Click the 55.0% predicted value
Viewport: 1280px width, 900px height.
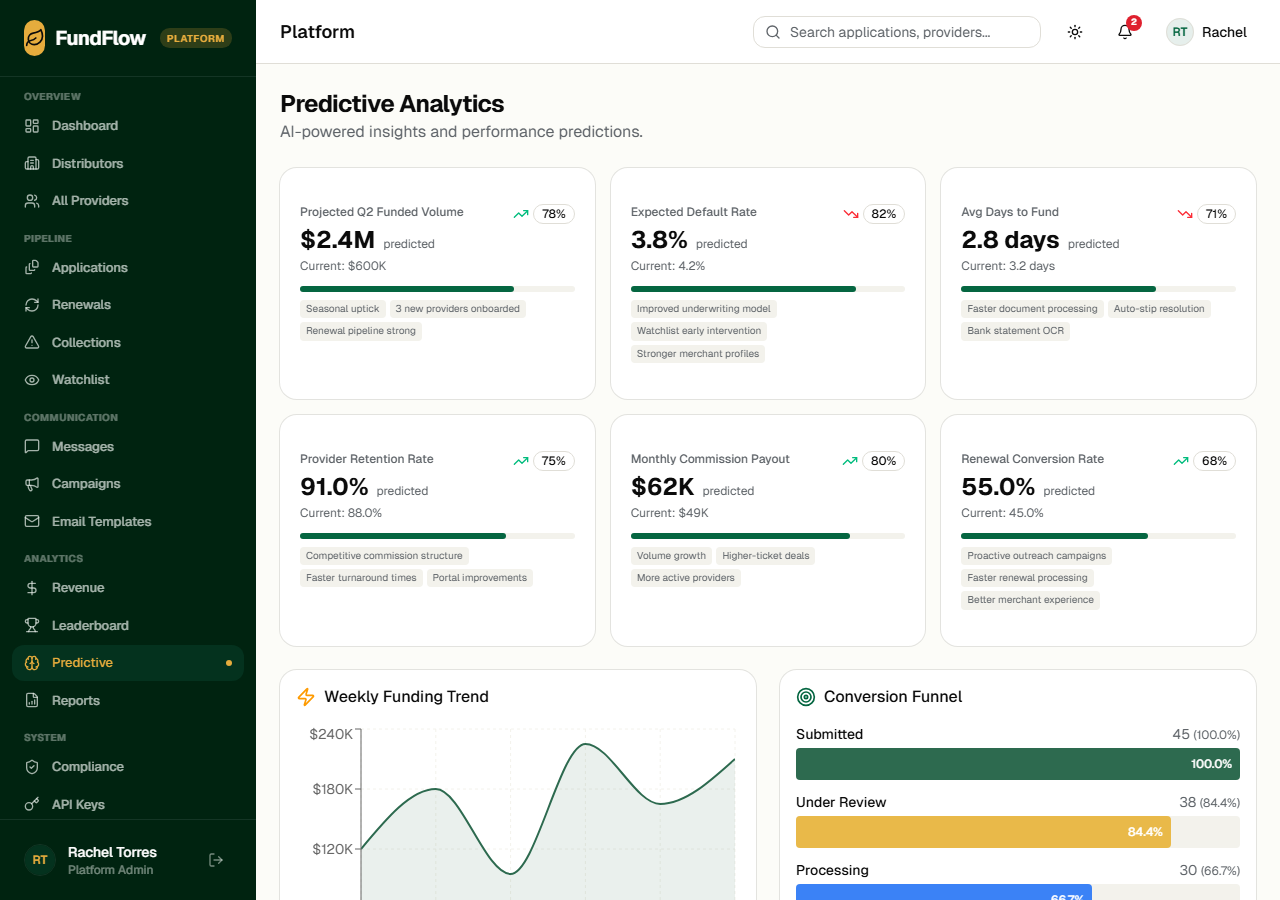coord(998,487)
